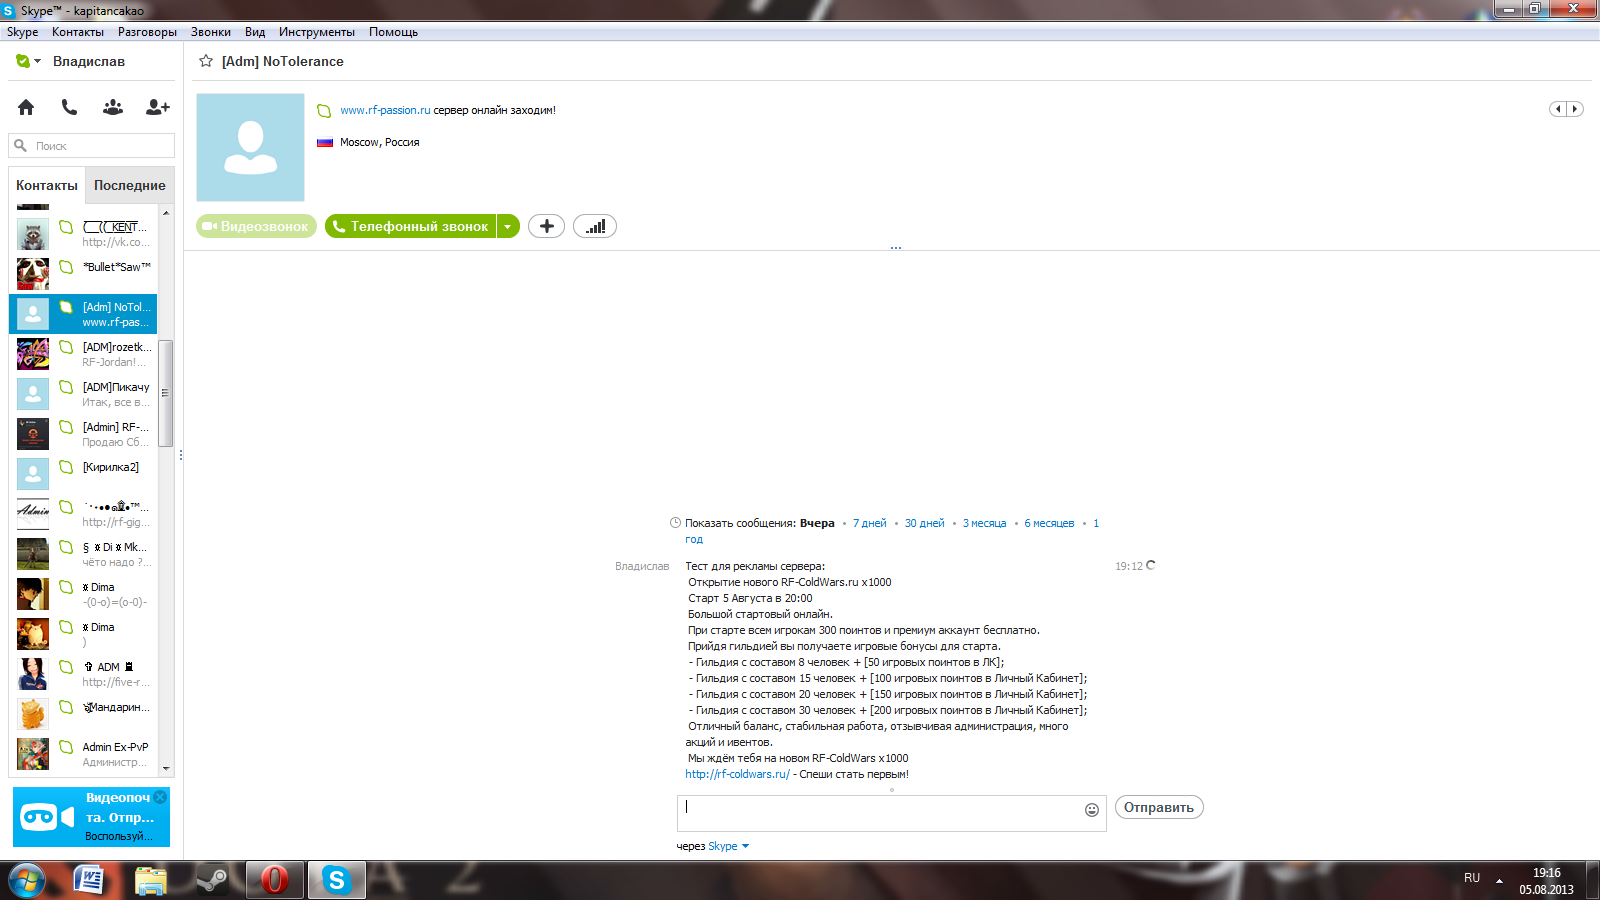Open Windows Explorer from the taskbar
1600x900 pixels.
[x=150, y=880]
